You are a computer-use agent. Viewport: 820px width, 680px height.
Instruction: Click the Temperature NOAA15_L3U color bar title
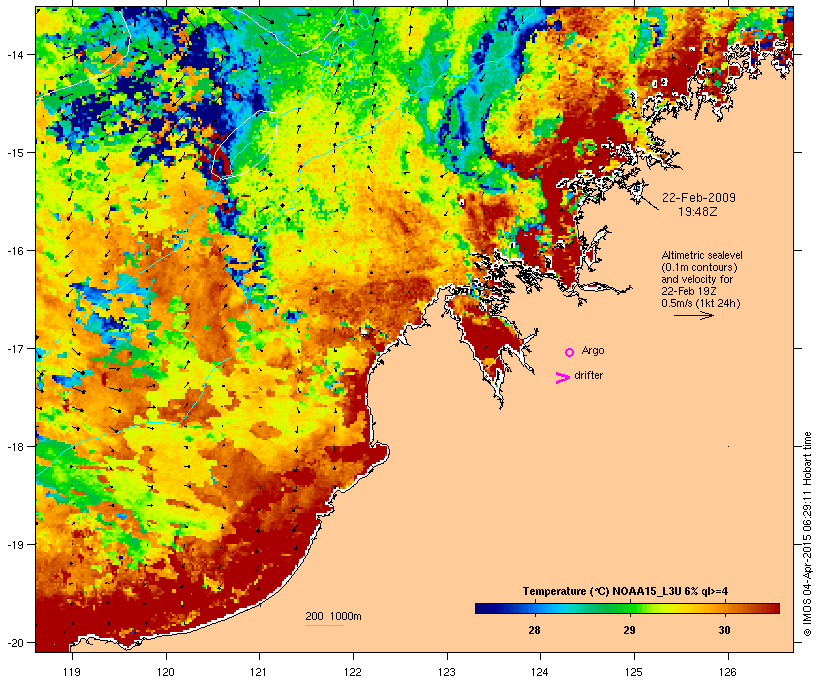(x=625, y=591)
